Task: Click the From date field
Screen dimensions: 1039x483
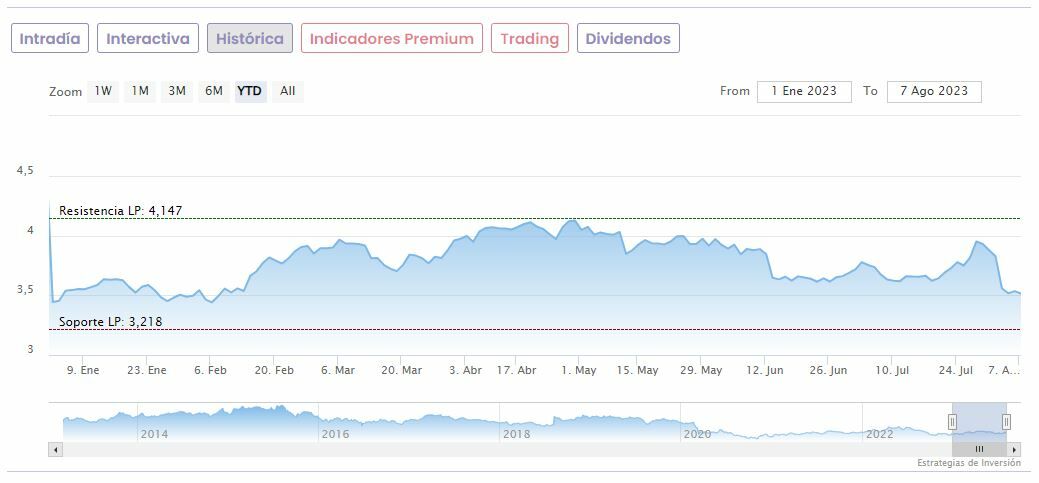Action: (804, 91)
